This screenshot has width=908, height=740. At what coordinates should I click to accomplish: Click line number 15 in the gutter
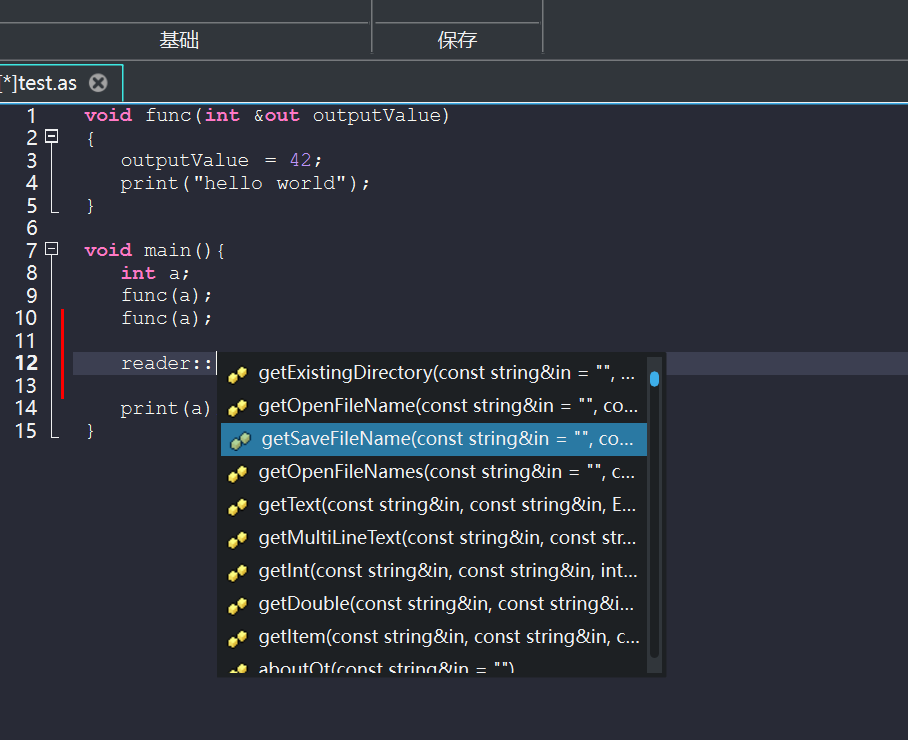click(26, 431)
